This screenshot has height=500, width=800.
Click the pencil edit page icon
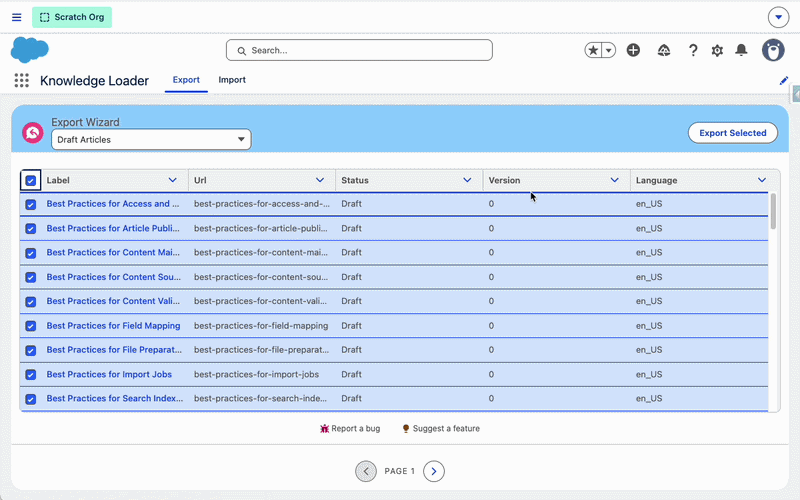(x=784, y=81)
